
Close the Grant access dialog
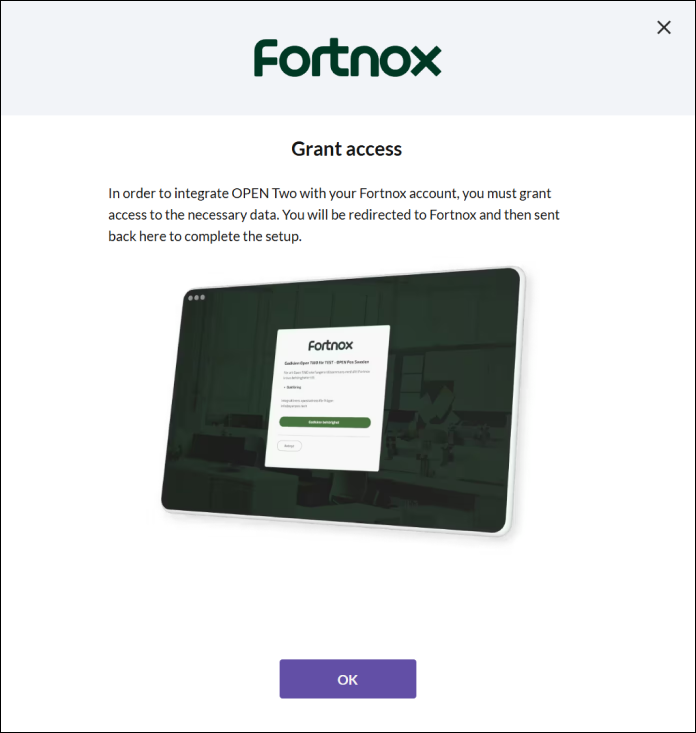(x=664, y=28)
